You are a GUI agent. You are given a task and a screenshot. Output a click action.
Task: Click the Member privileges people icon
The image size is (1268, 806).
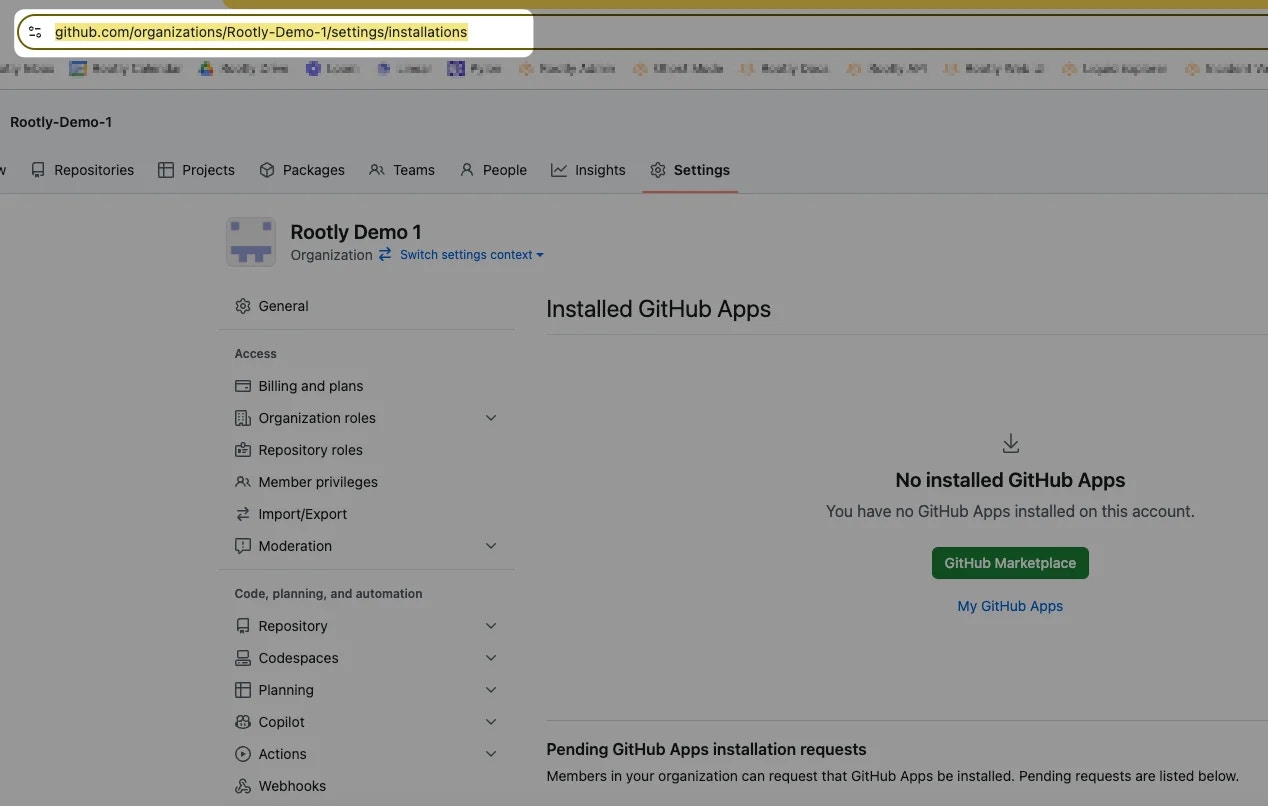pos(243,482)
